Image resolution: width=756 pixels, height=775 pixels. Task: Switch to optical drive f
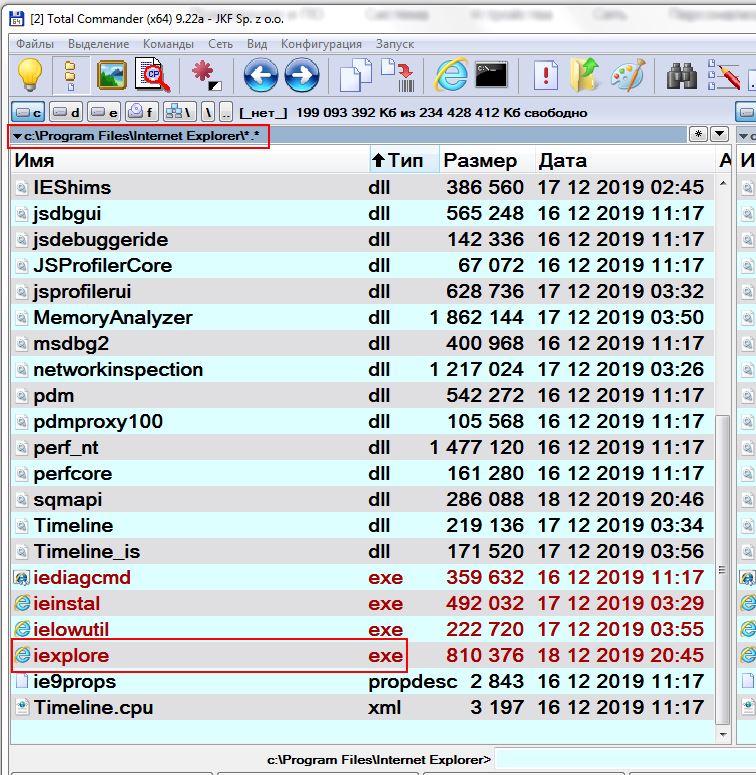(x=142, y=113)
